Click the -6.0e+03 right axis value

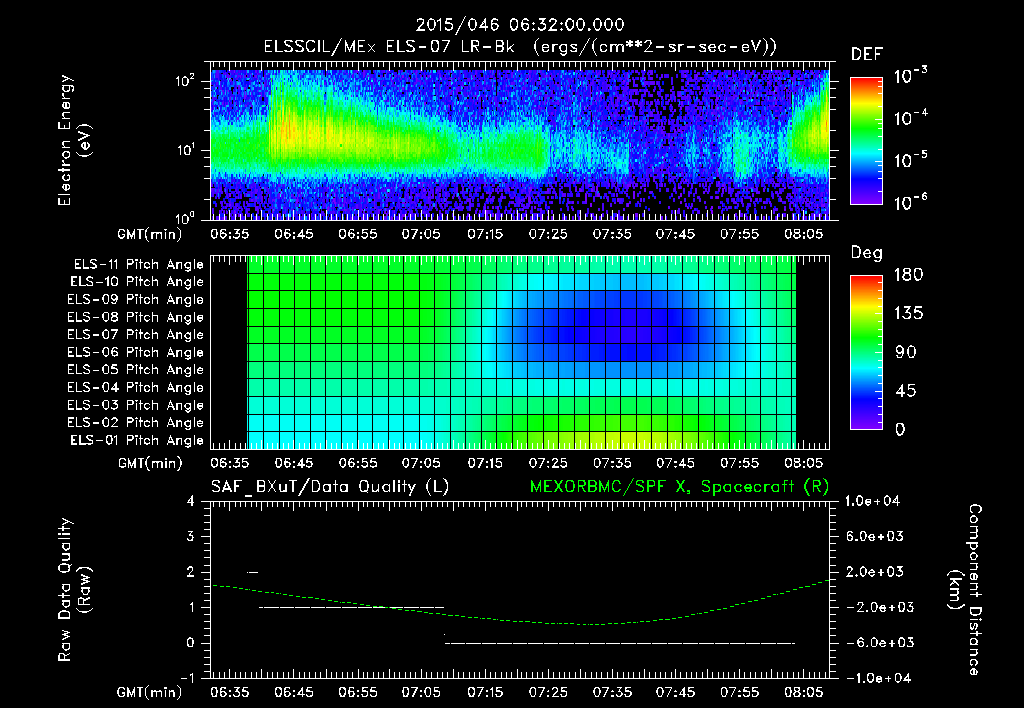click(x=875, y=643)
